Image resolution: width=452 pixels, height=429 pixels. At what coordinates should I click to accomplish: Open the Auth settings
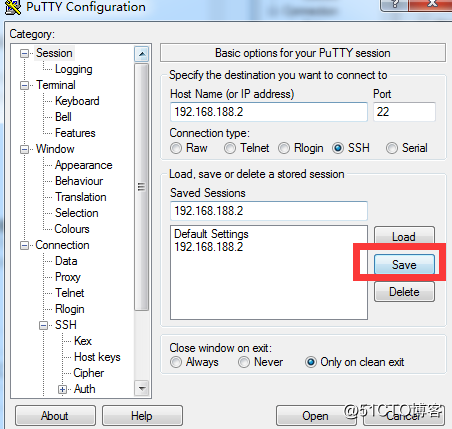[85, 389]
